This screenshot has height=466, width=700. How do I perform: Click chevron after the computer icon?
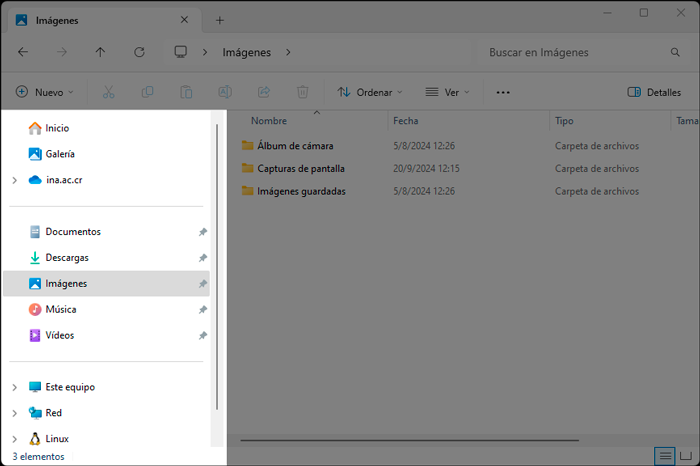205,52
